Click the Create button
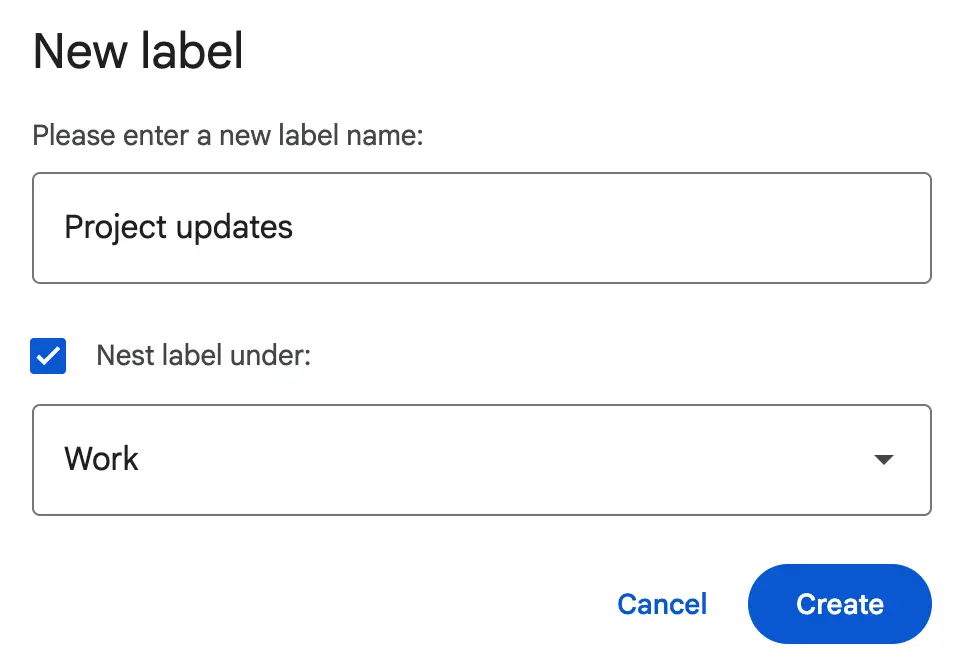Viewport: 960px width, 660px height. 839,604
